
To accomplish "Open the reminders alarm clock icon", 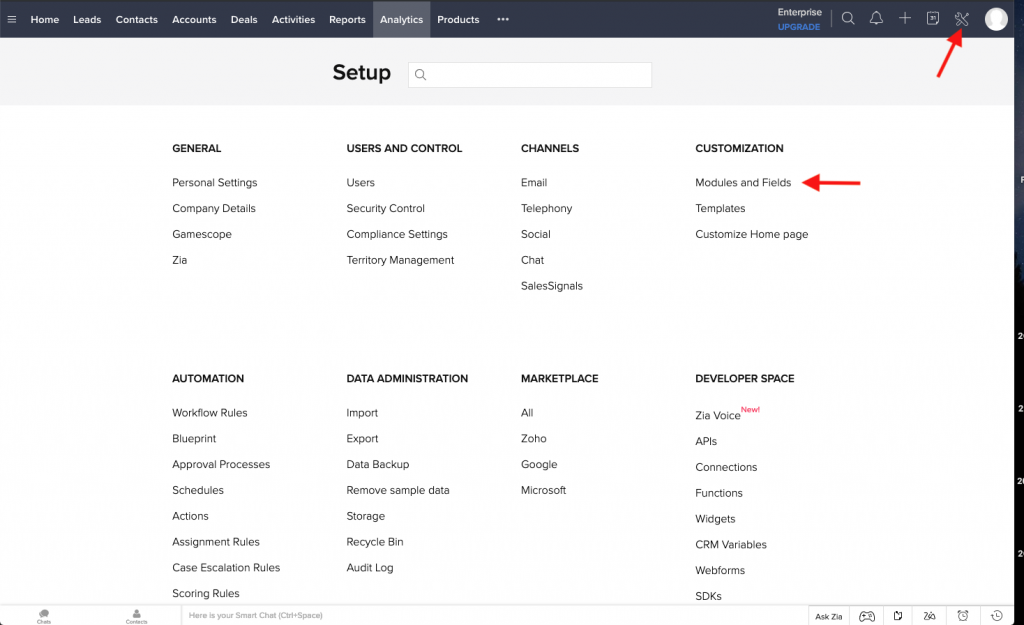I will point(962,616).
